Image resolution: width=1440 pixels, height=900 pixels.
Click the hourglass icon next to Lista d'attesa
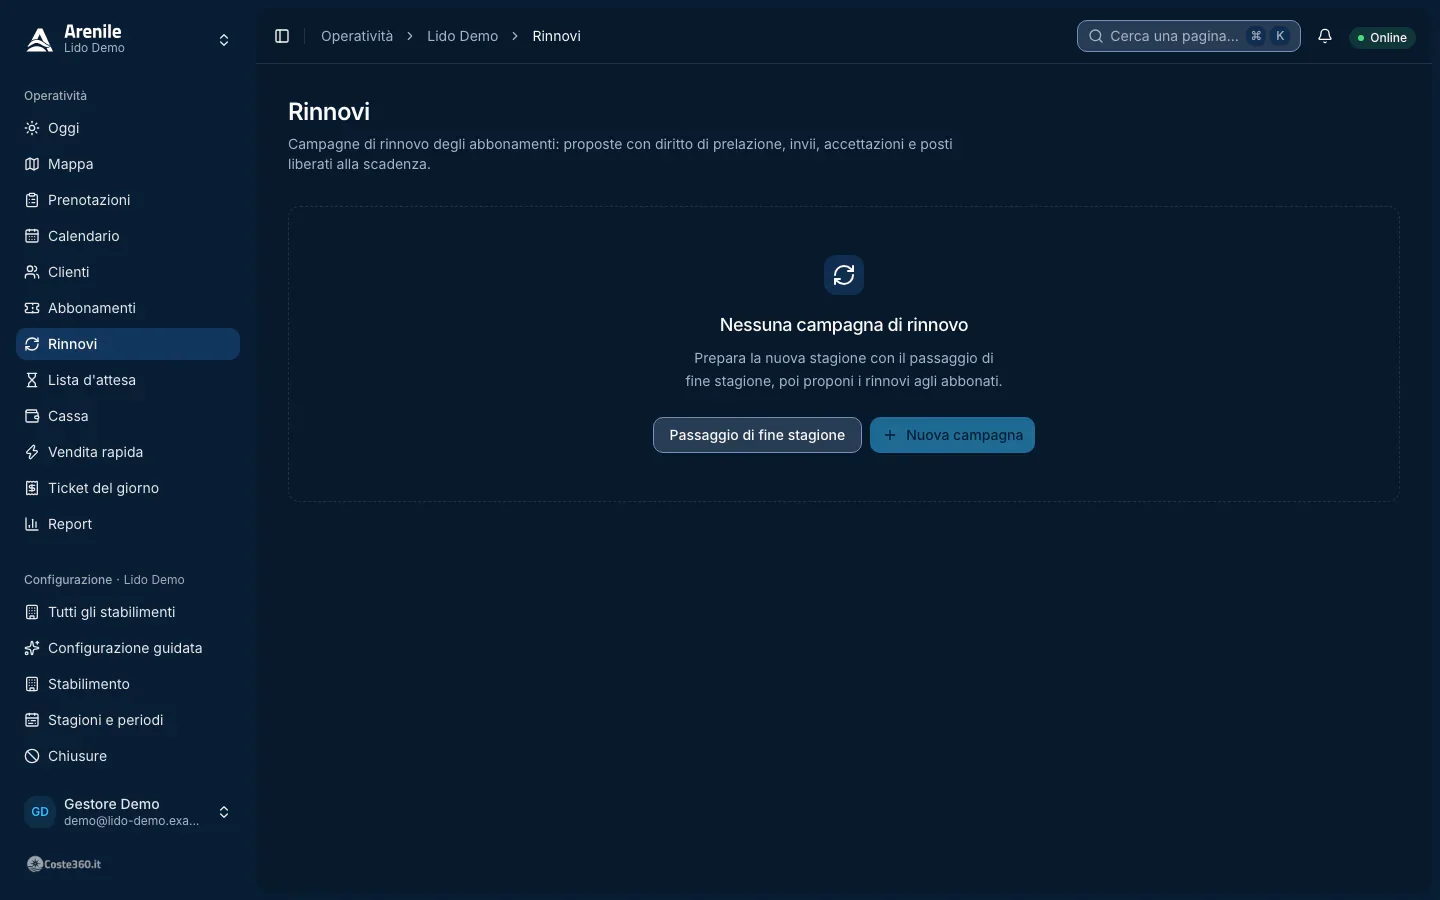point(32,380)
